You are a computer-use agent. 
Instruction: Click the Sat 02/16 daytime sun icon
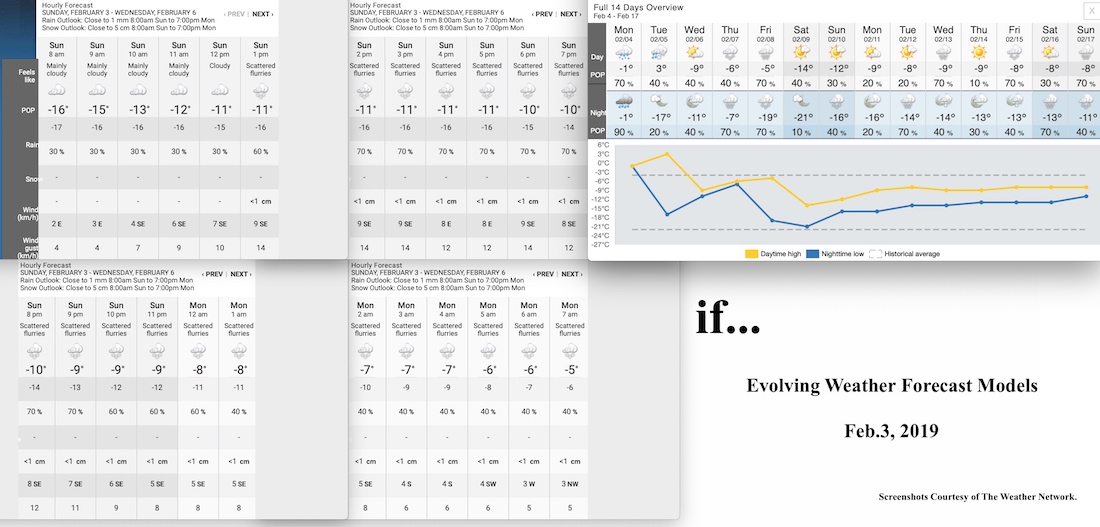point(1050,53)
